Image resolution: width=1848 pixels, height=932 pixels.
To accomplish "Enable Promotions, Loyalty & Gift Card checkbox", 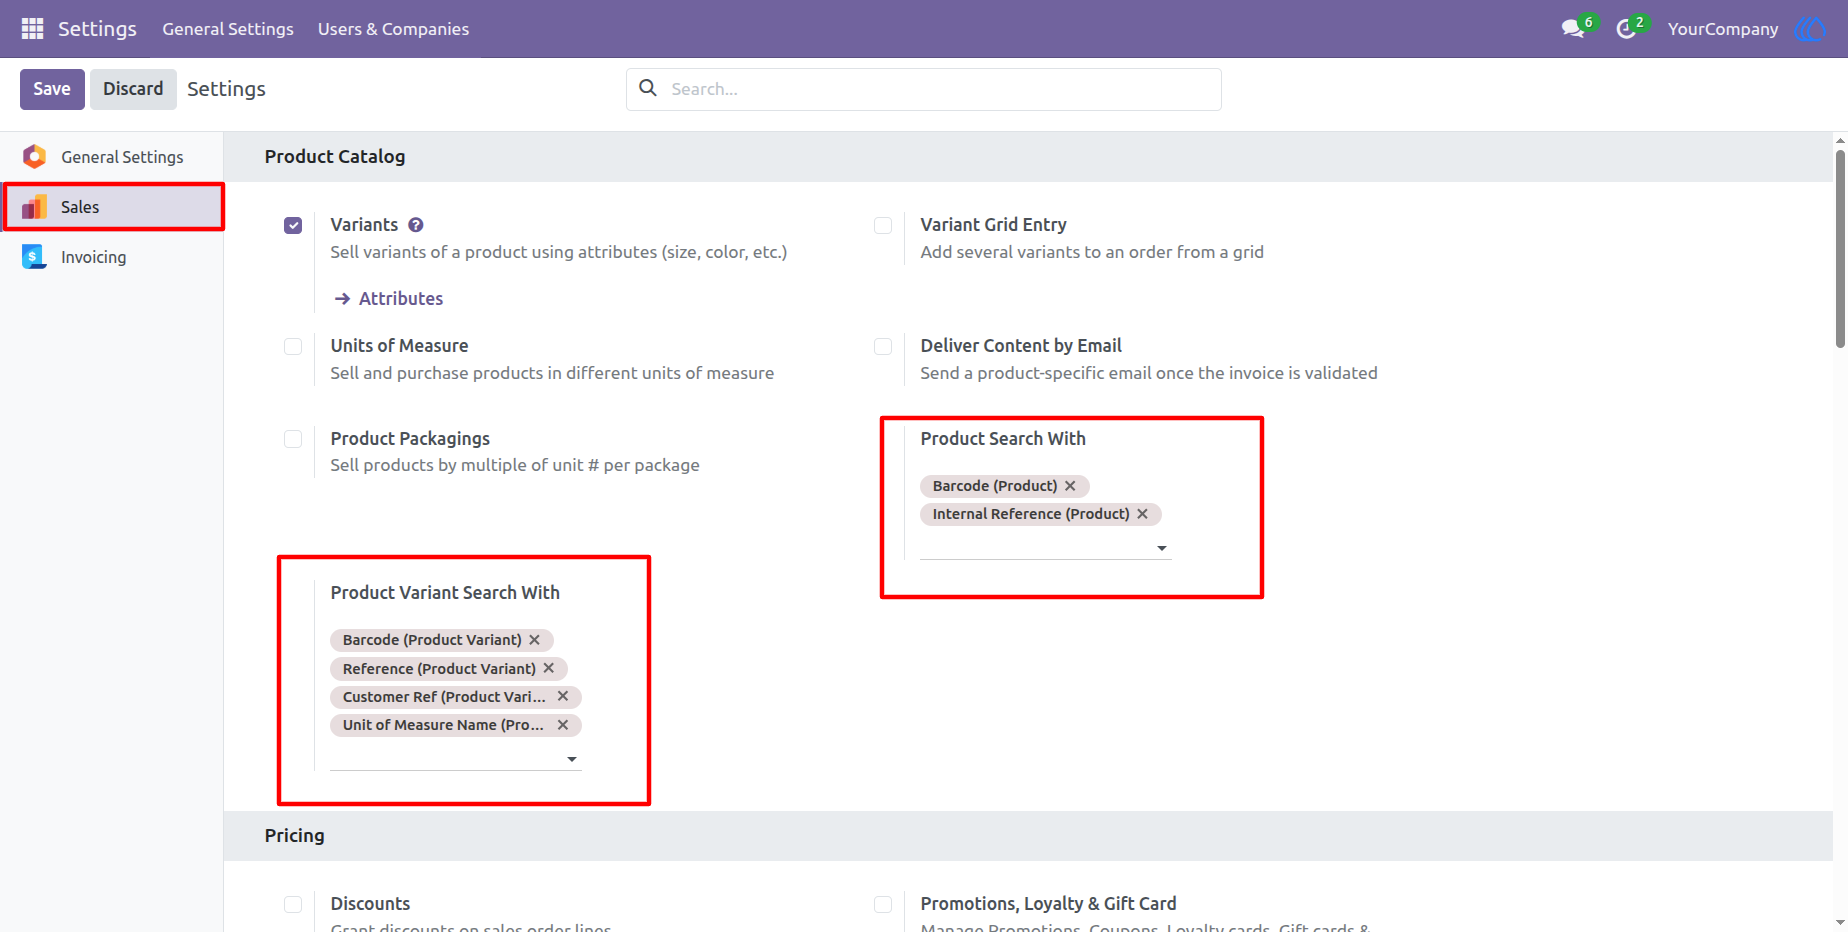I will 883,904.
